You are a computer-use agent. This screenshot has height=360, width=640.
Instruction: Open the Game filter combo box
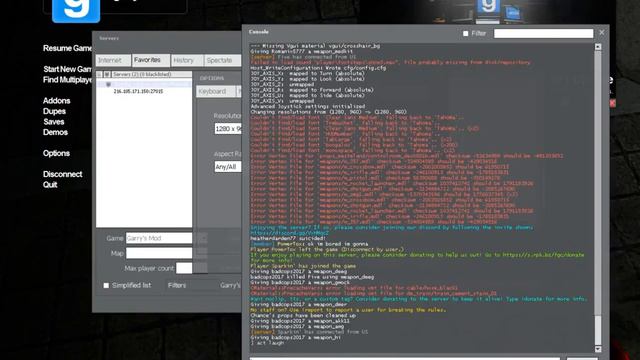159,238
